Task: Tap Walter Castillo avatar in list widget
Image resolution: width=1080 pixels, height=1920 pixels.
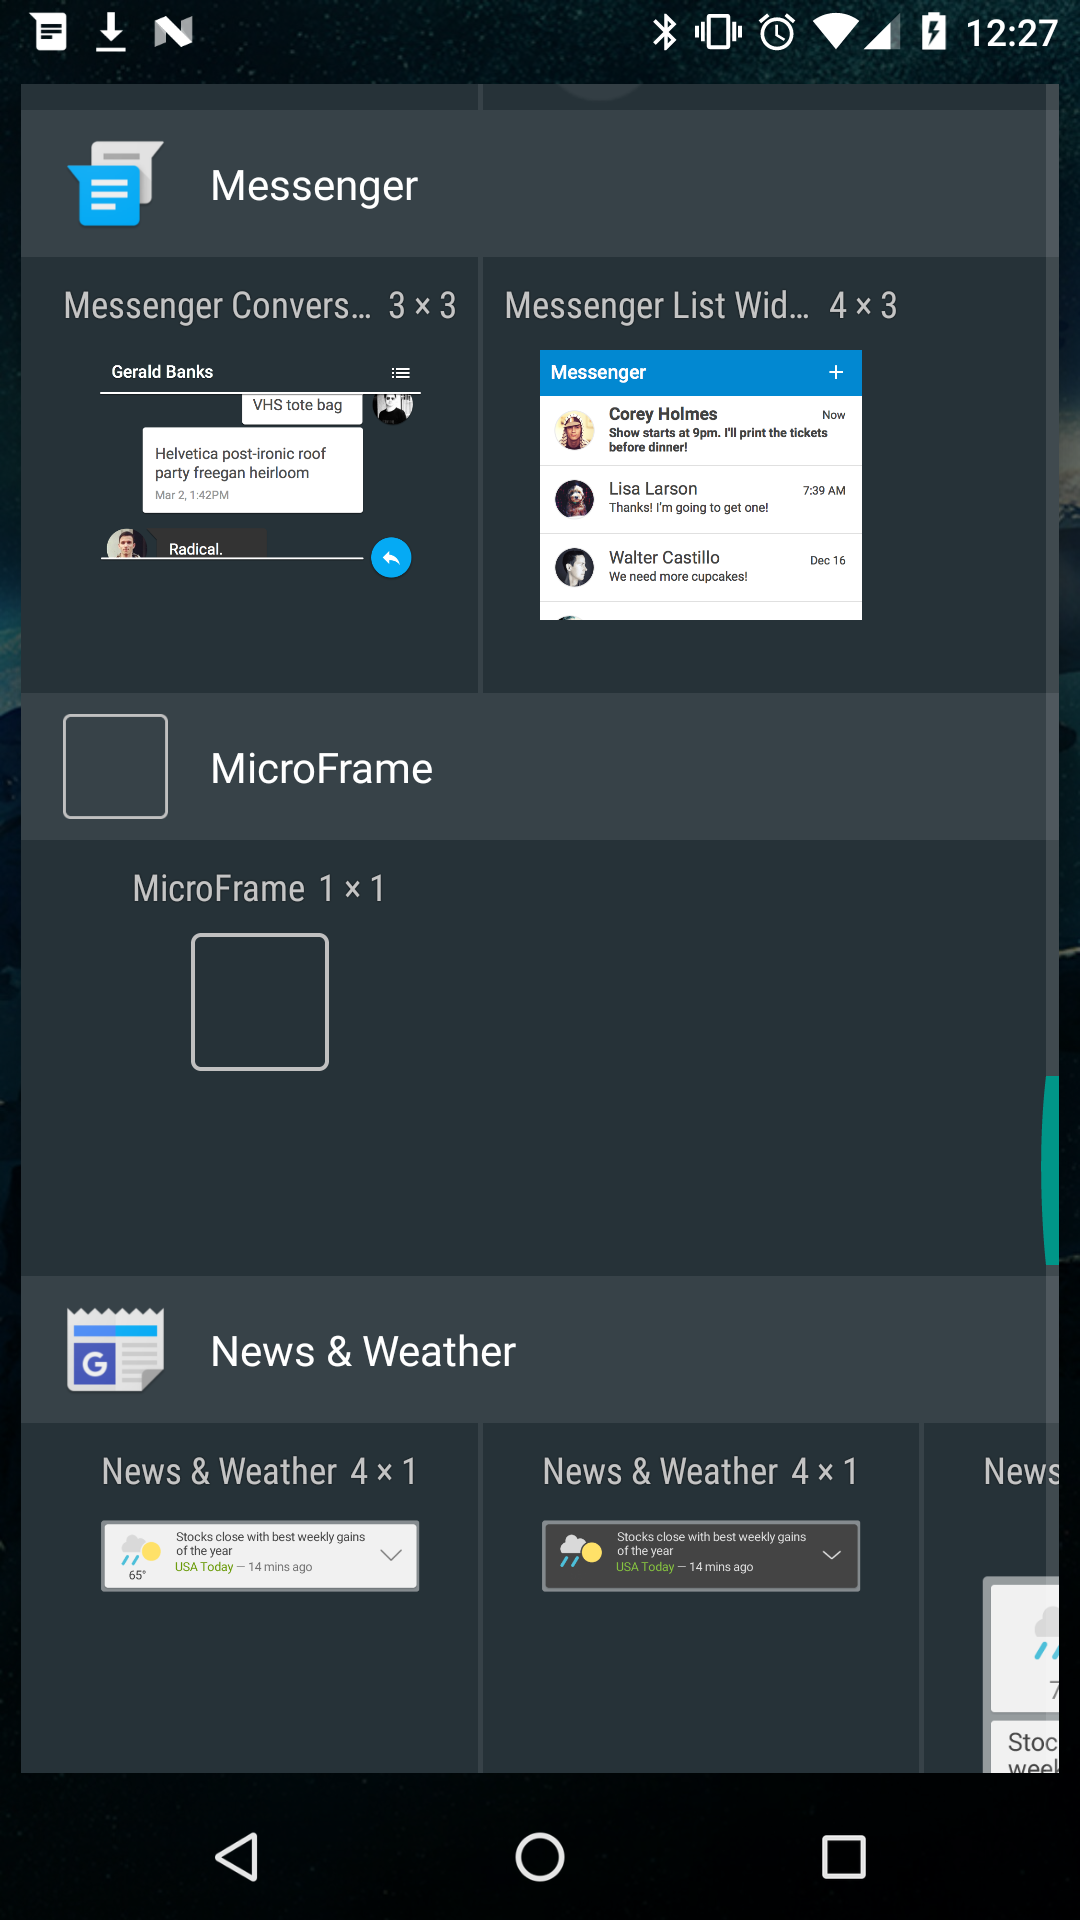Action: tap(574, 567)
